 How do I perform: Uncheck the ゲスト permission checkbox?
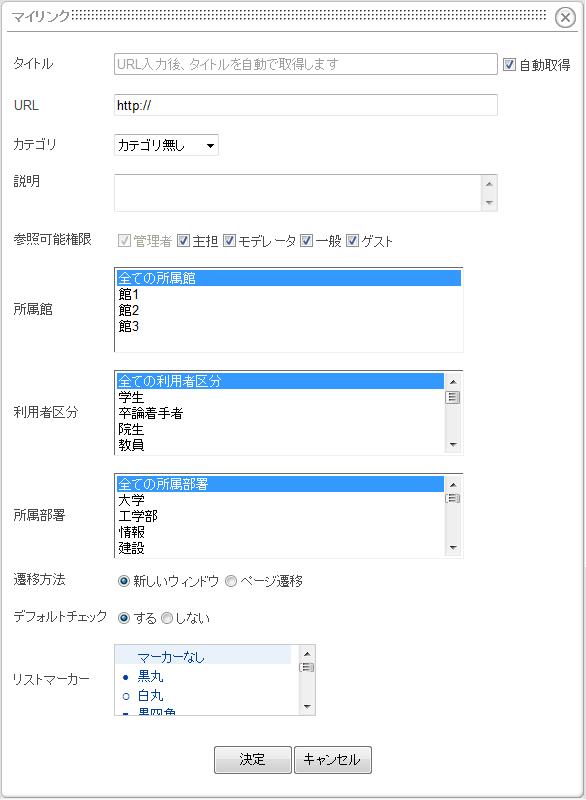tap(352, 240)
